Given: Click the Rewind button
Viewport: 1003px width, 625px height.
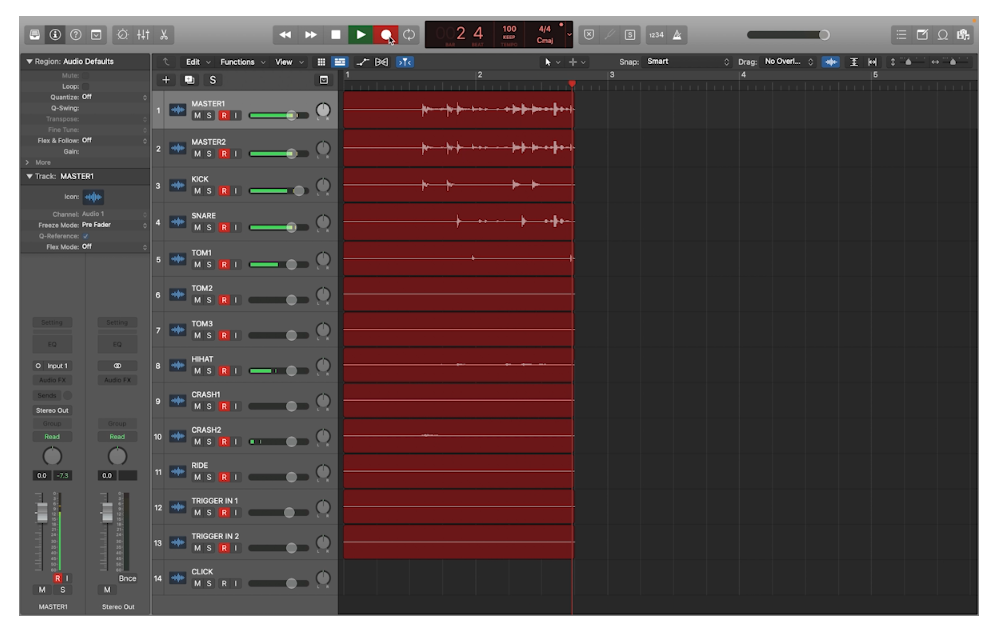Looking at the screenshot, I should tap(285, 35).
